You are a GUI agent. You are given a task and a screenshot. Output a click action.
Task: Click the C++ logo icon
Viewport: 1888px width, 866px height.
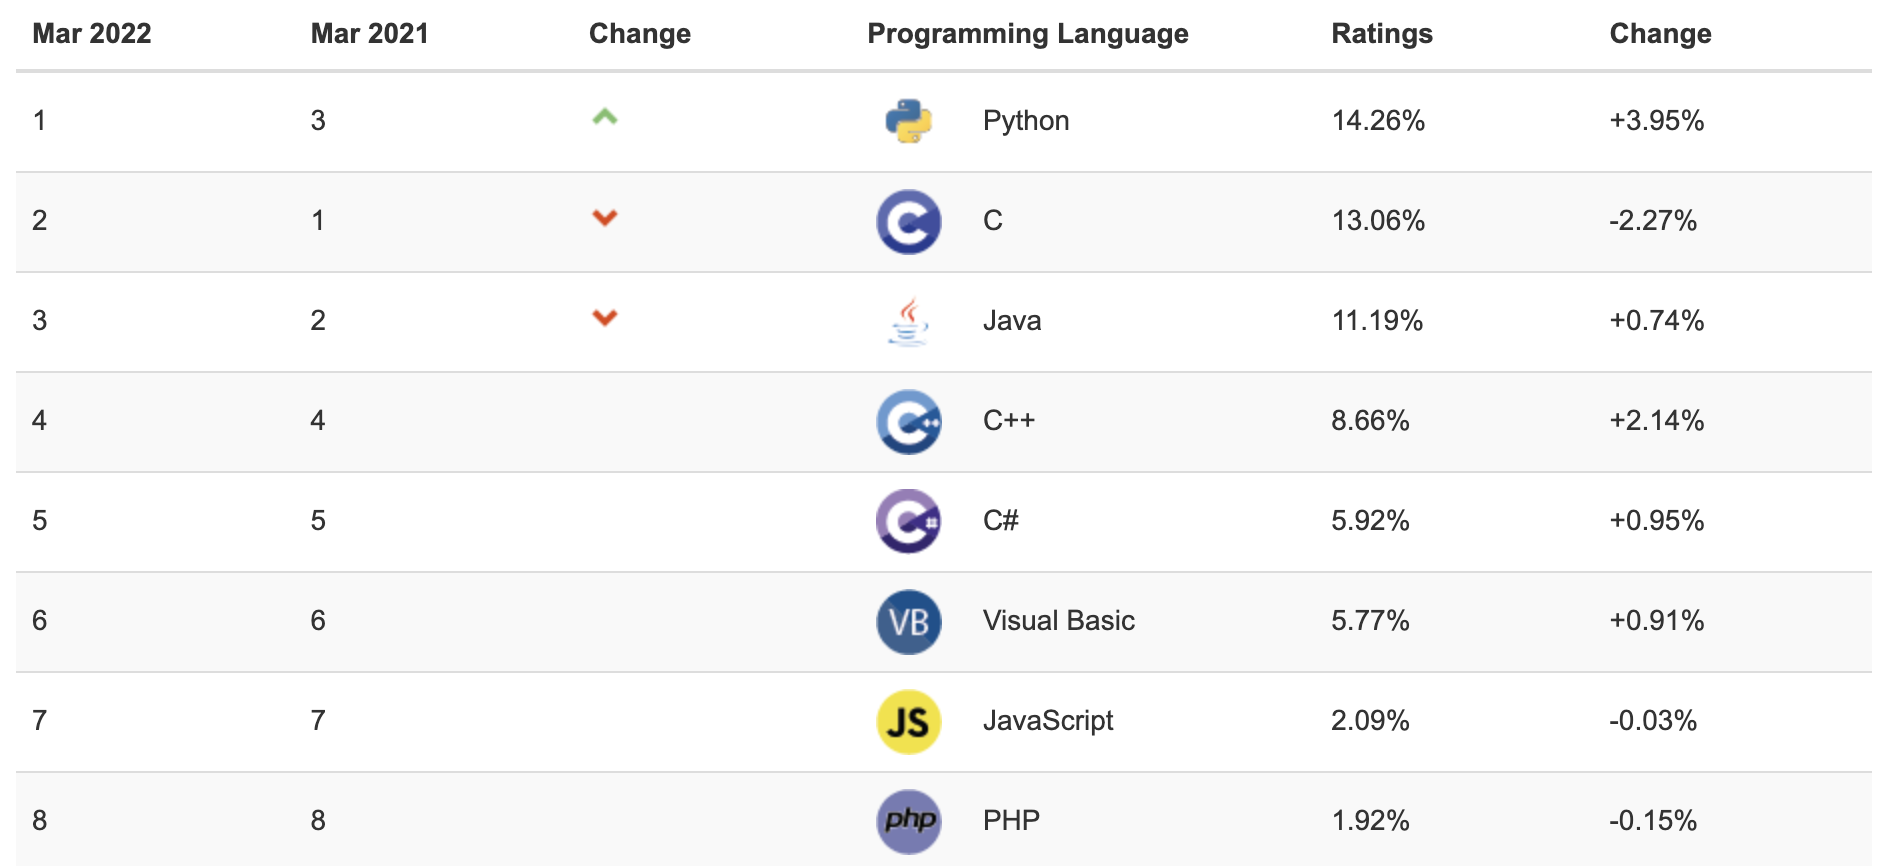pos(908,421)
